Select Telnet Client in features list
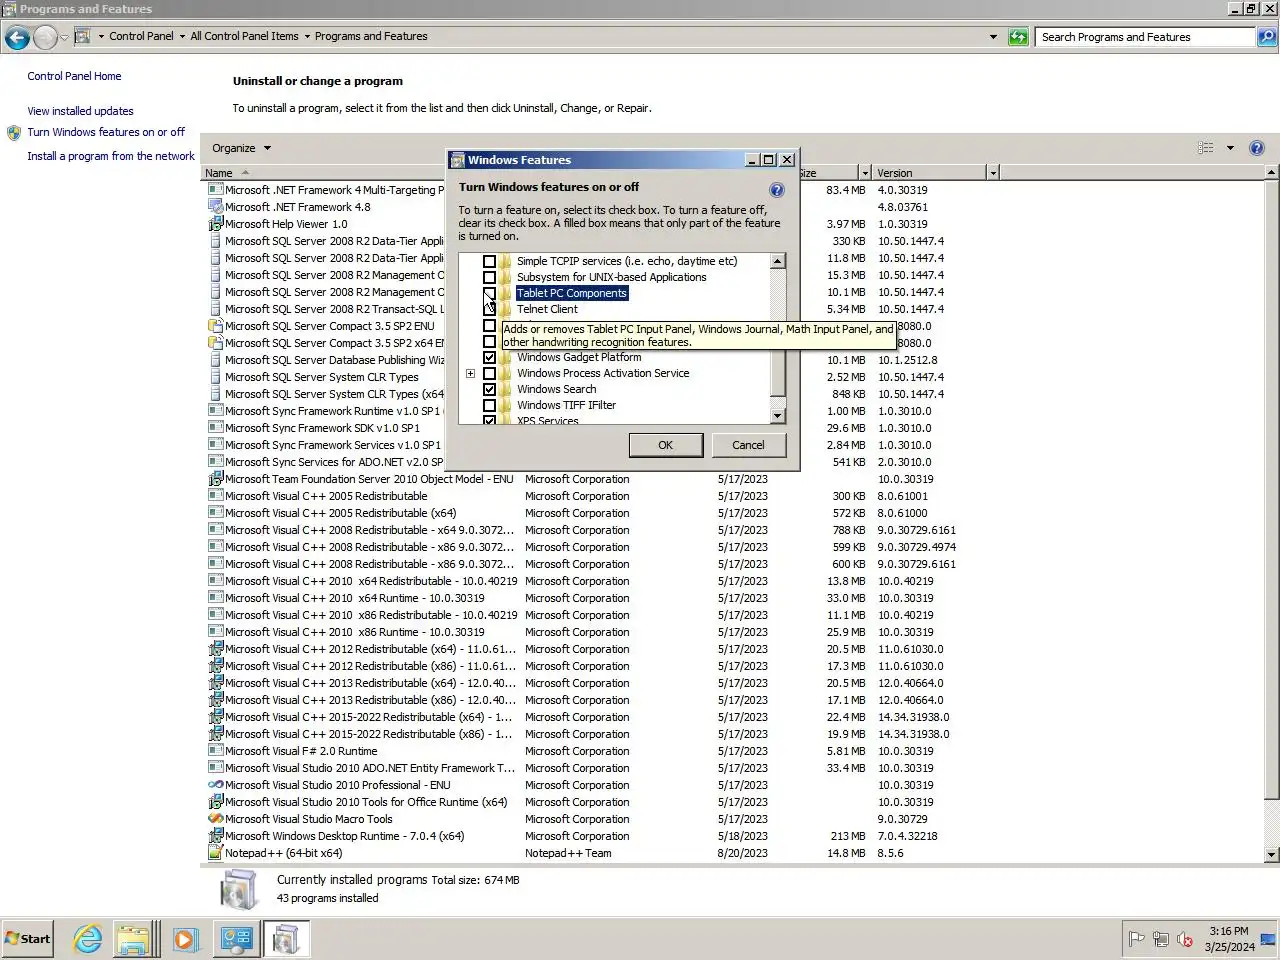Screen dimensions: 1280x960 [x=547, y=309]
